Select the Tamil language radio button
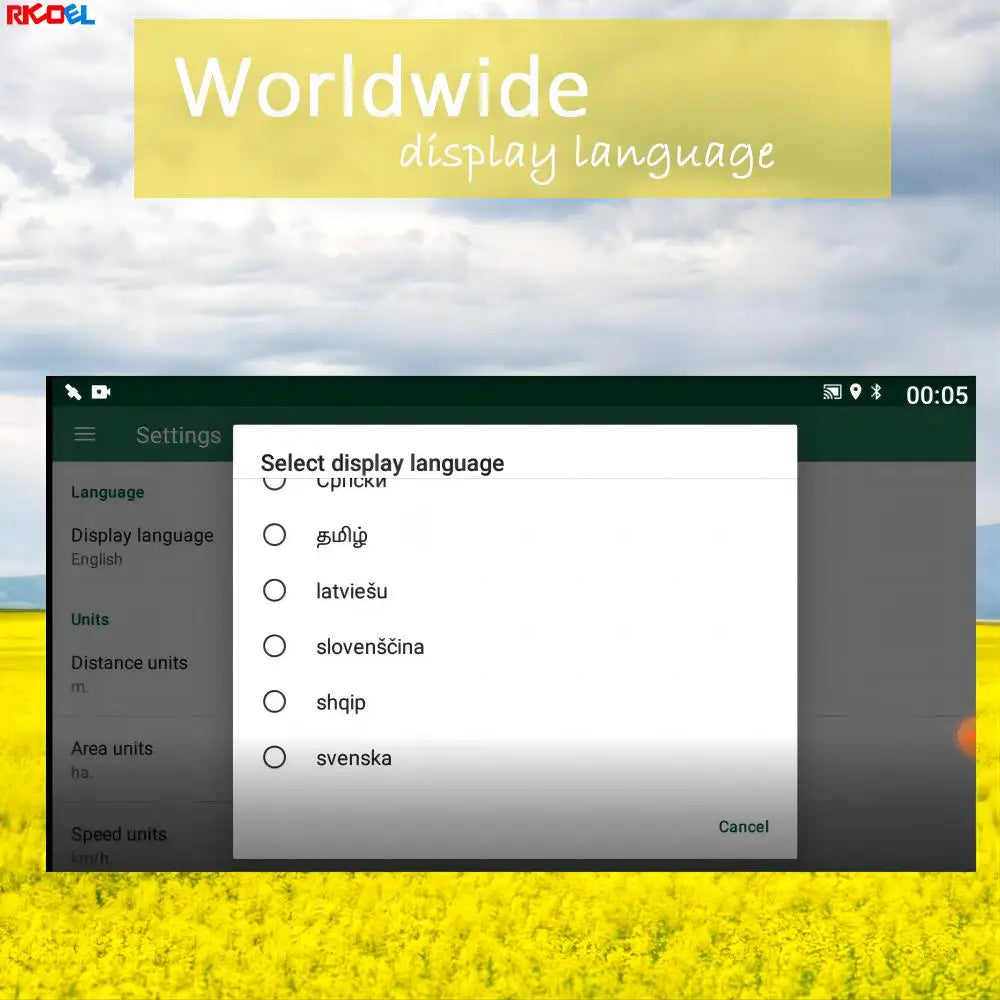This screenshot has width=1000, height=1000. 274,535
